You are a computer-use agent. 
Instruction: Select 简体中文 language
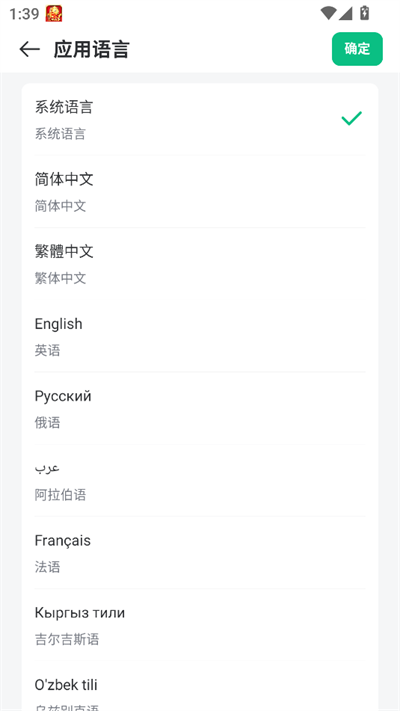[200, 192]
